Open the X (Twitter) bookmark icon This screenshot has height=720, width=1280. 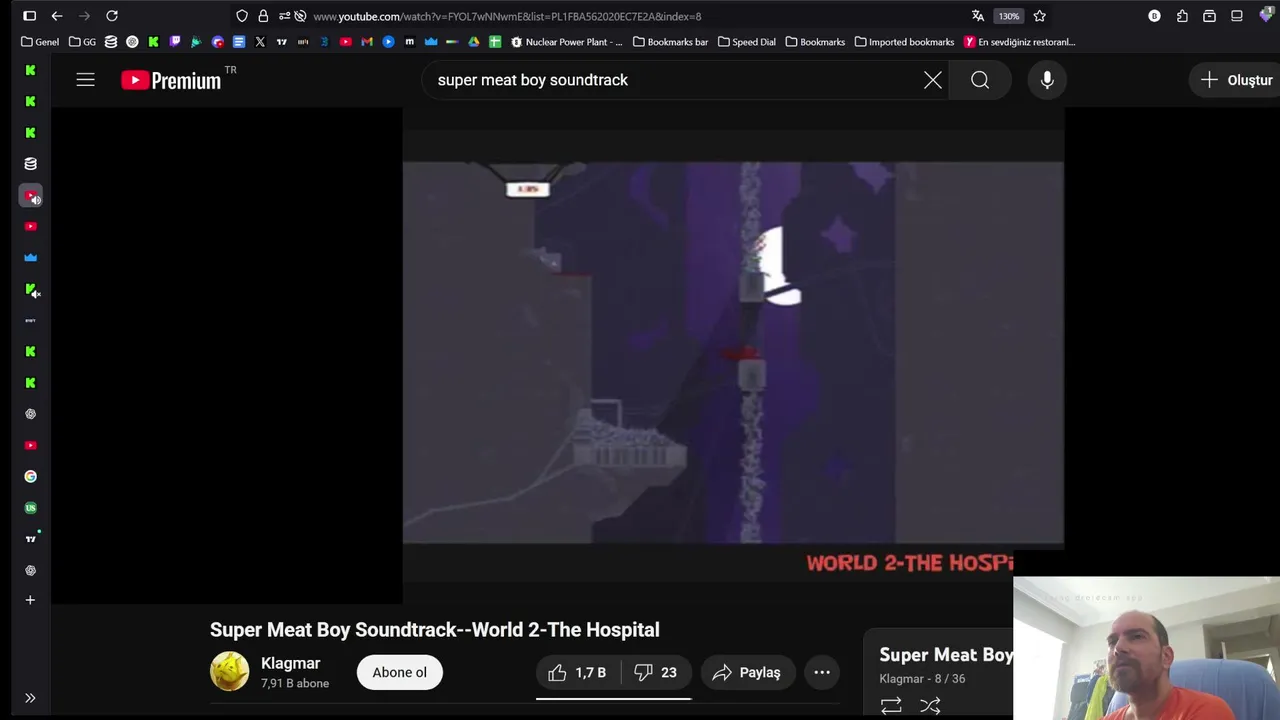tap(260, 42)
